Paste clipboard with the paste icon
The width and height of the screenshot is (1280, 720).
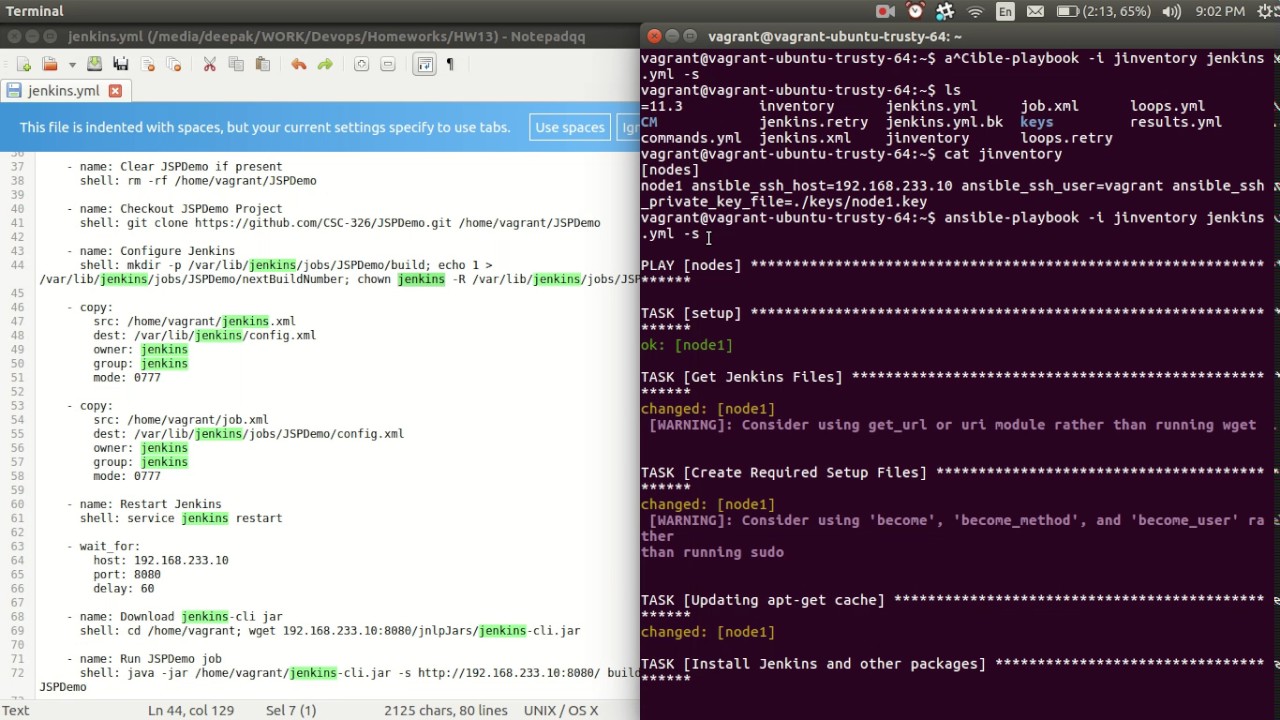point(262,64)
